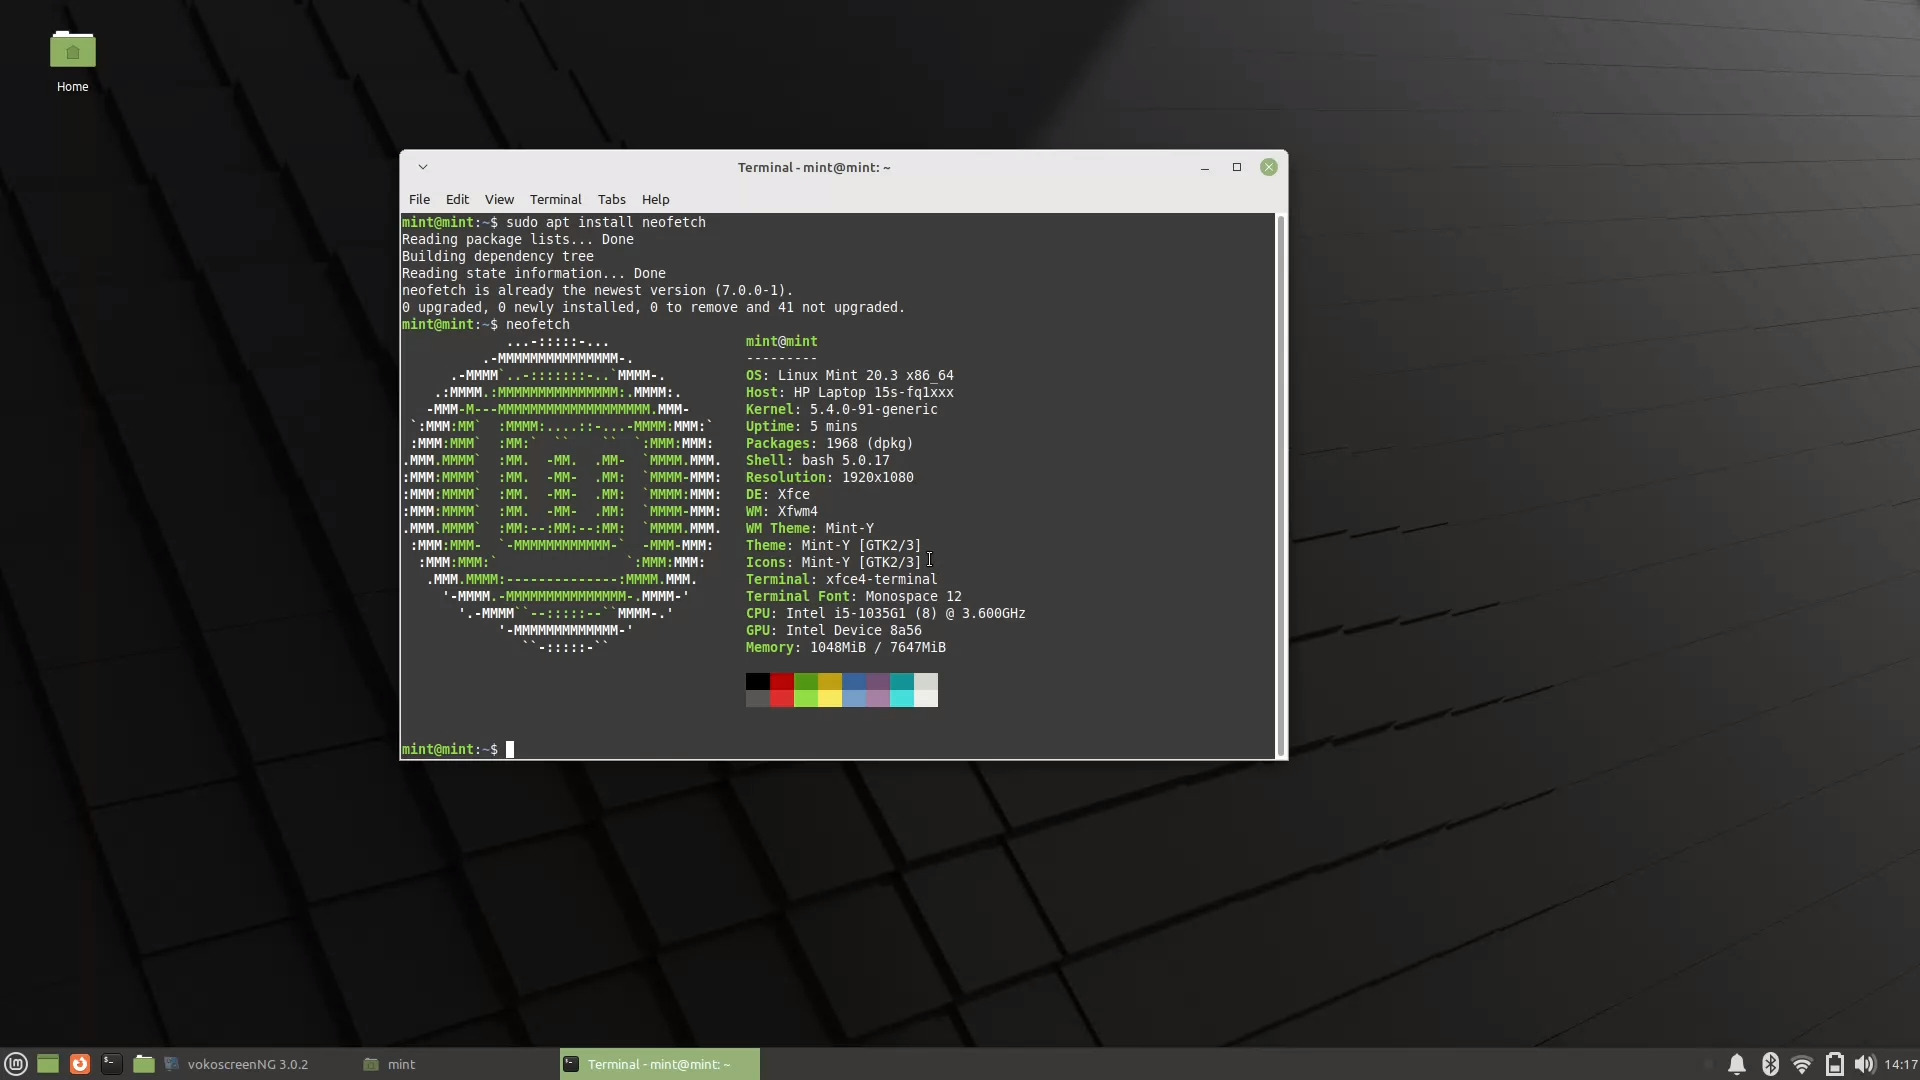Open the Bluetooth tray icon
The image size is (1920, 1080).
[1770, 1063]
